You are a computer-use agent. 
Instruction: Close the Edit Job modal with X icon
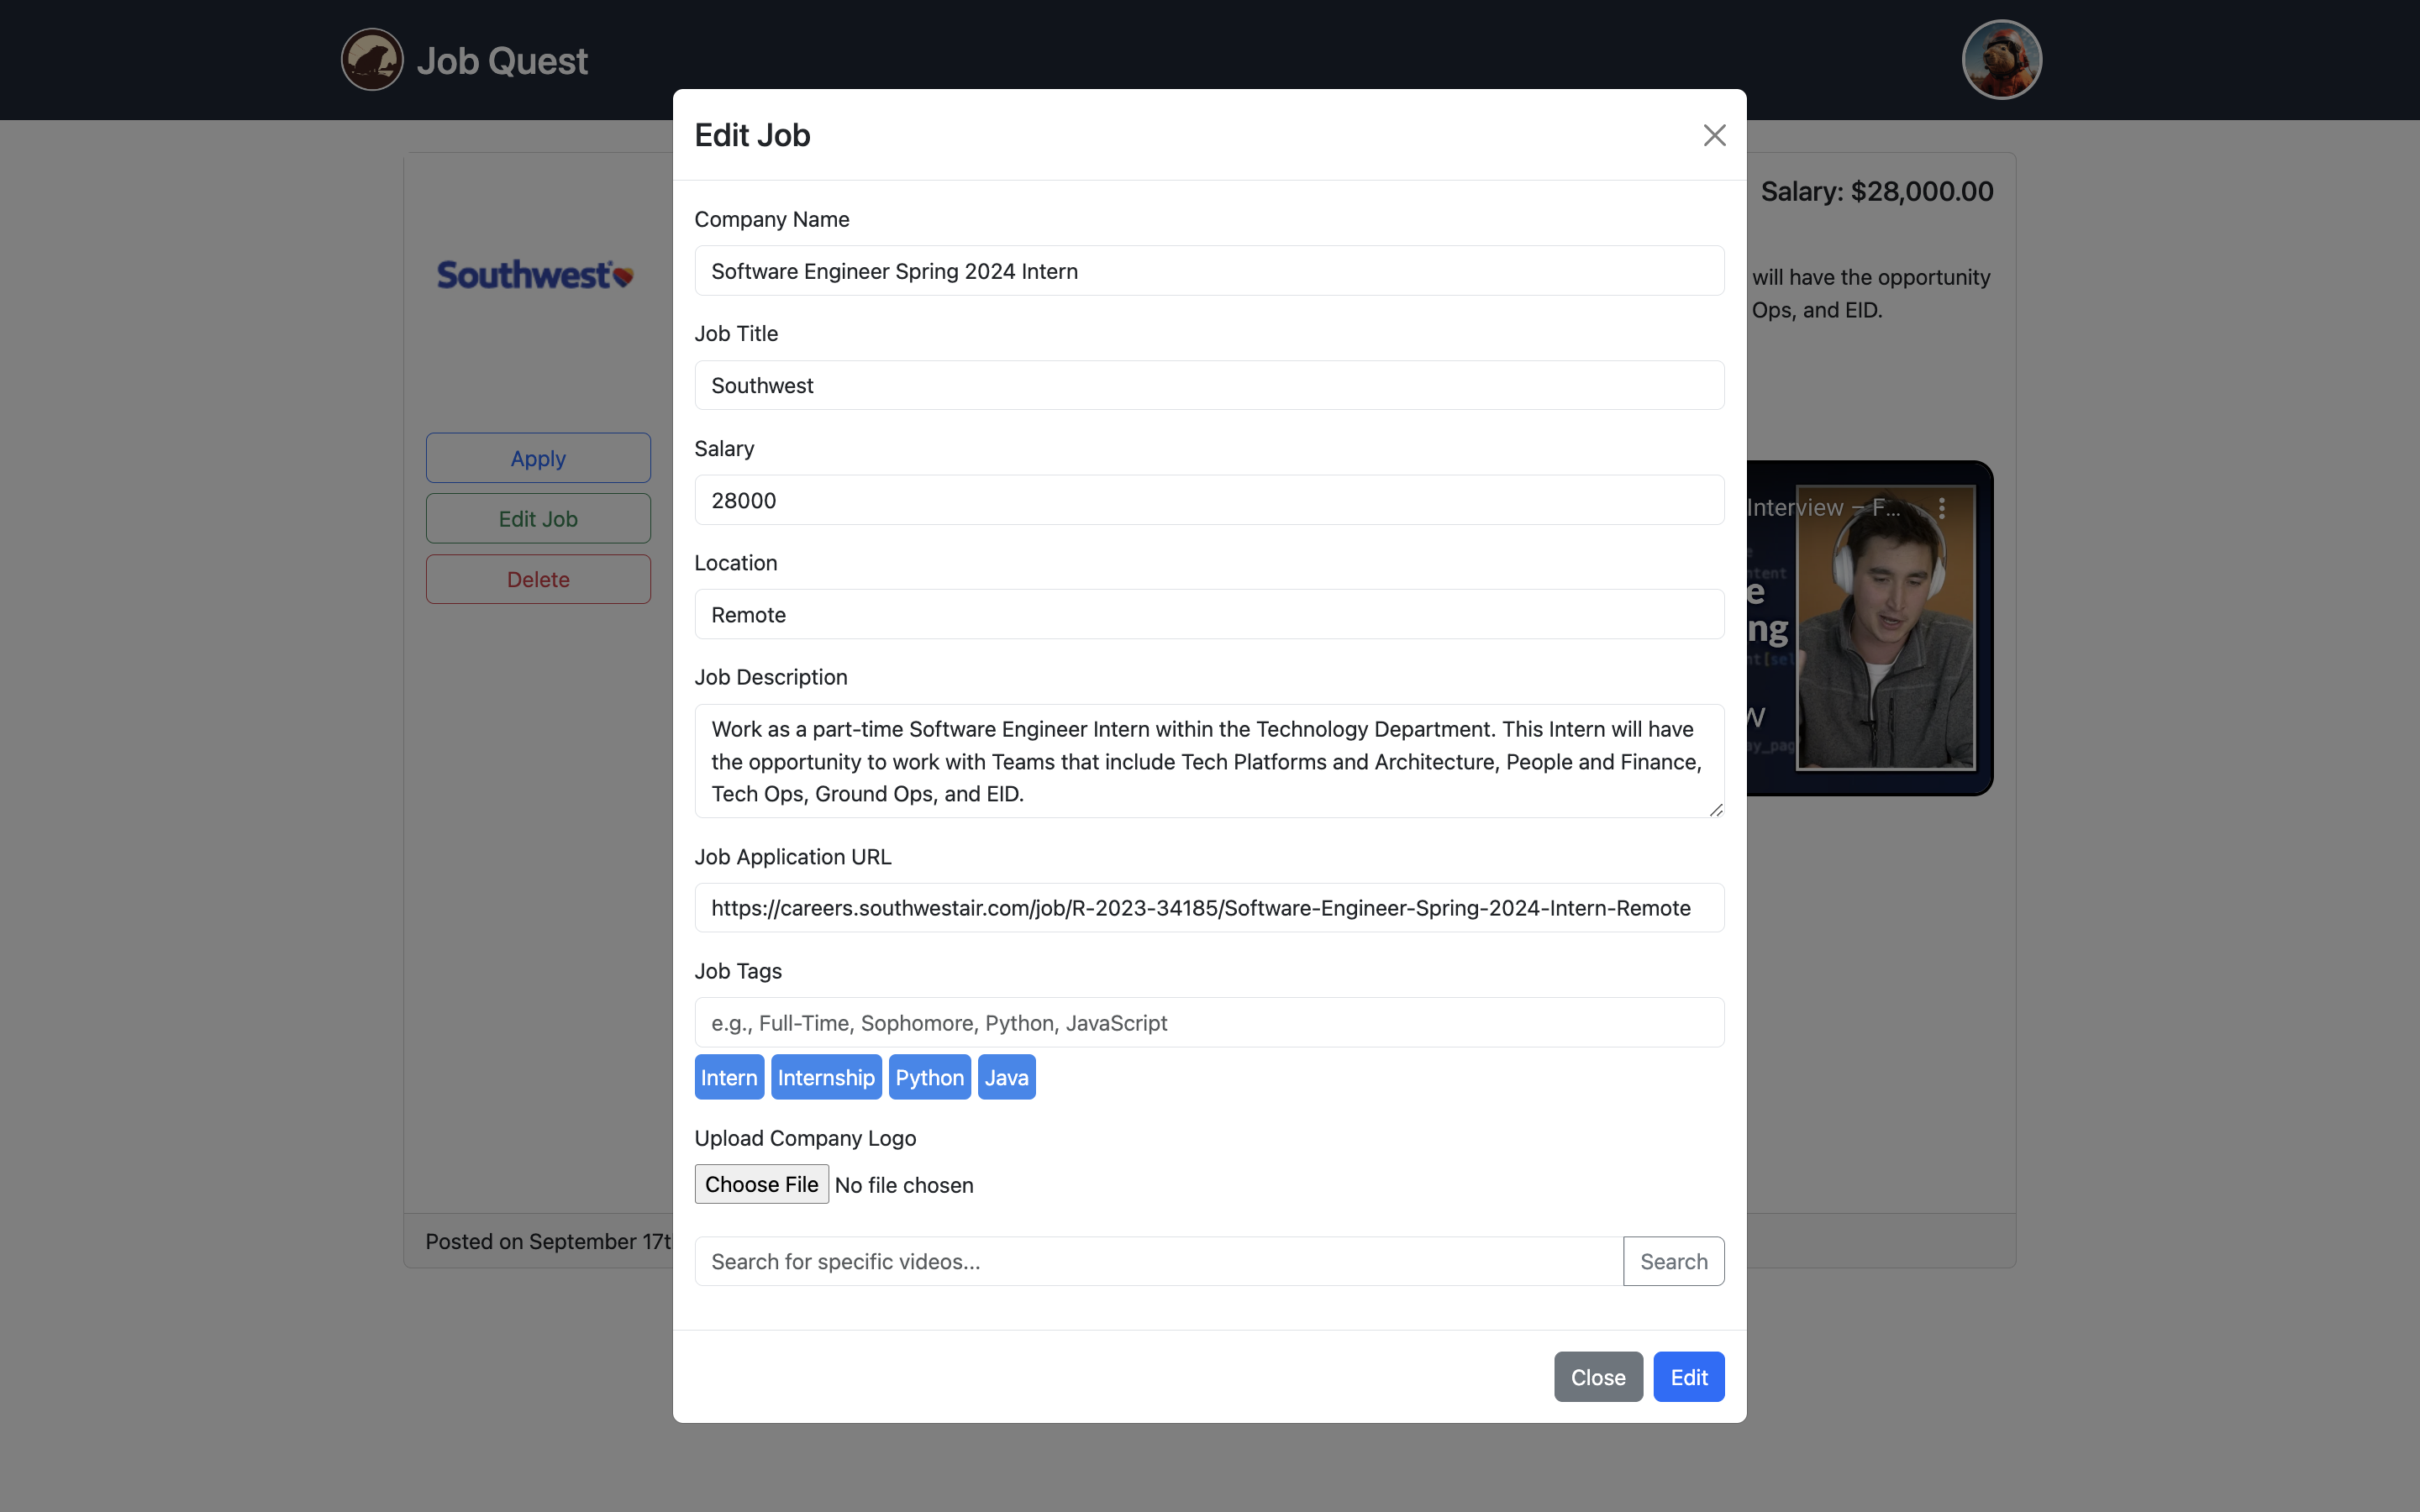pyautogui.click(x=1714, y=135)
